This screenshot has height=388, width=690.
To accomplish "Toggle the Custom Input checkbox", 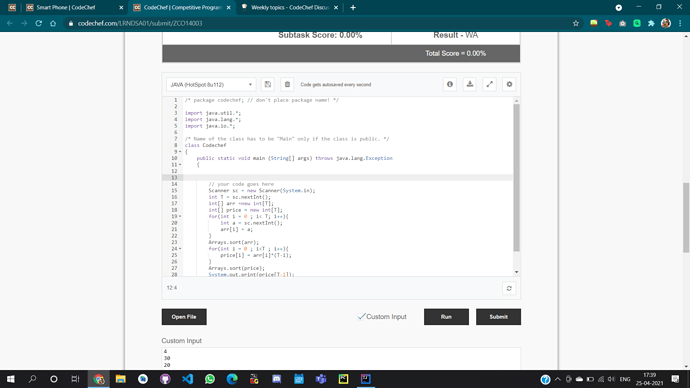I will point(361,316).
